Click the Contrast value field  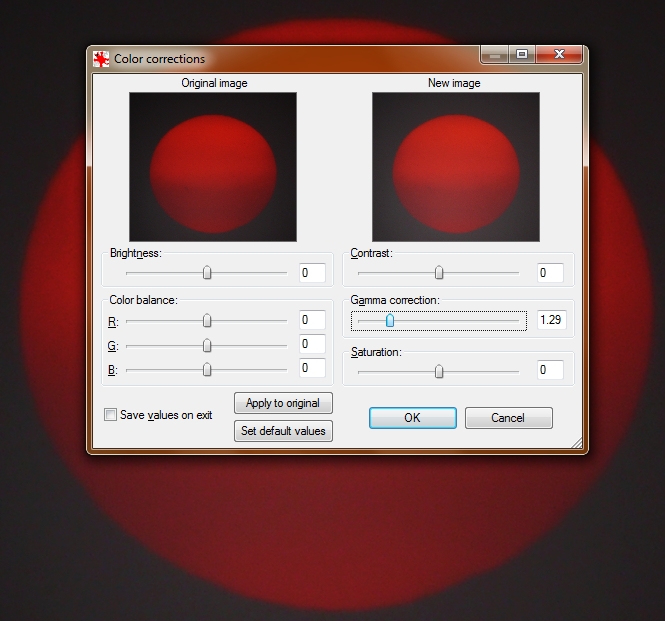pos(550,272)
